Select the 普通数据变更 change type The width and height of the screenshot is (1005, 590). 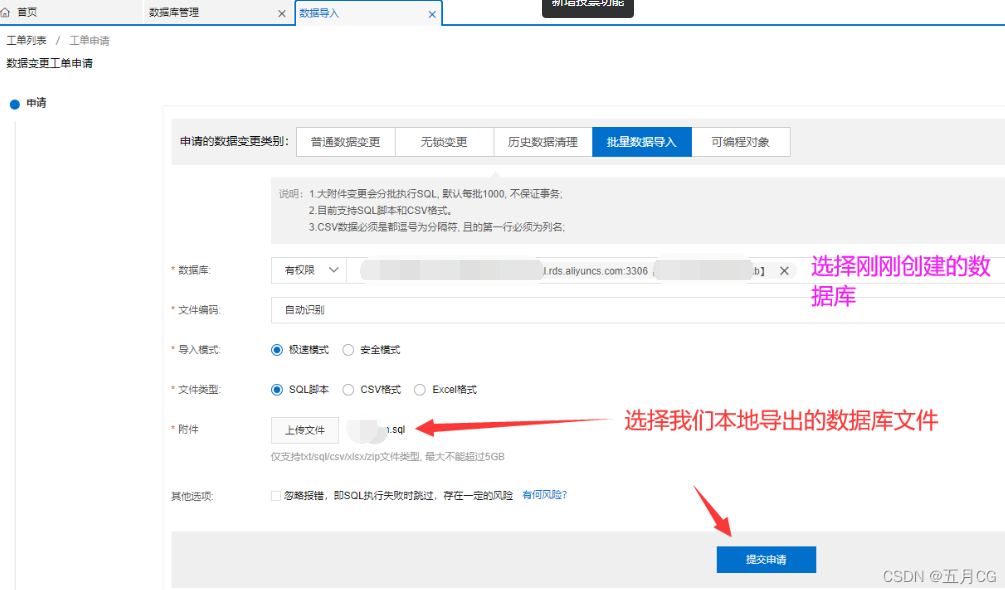tap(345, 141)
